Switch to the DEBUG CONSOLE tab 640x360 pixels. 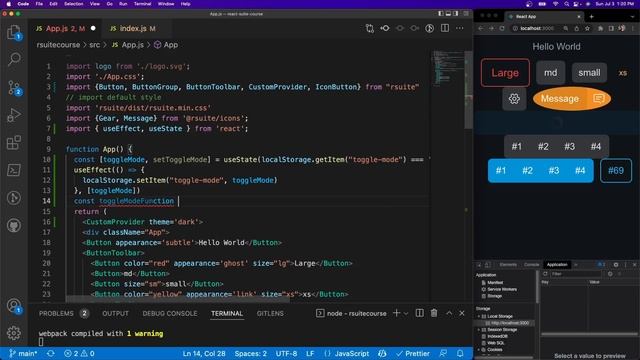coord(170,313)
